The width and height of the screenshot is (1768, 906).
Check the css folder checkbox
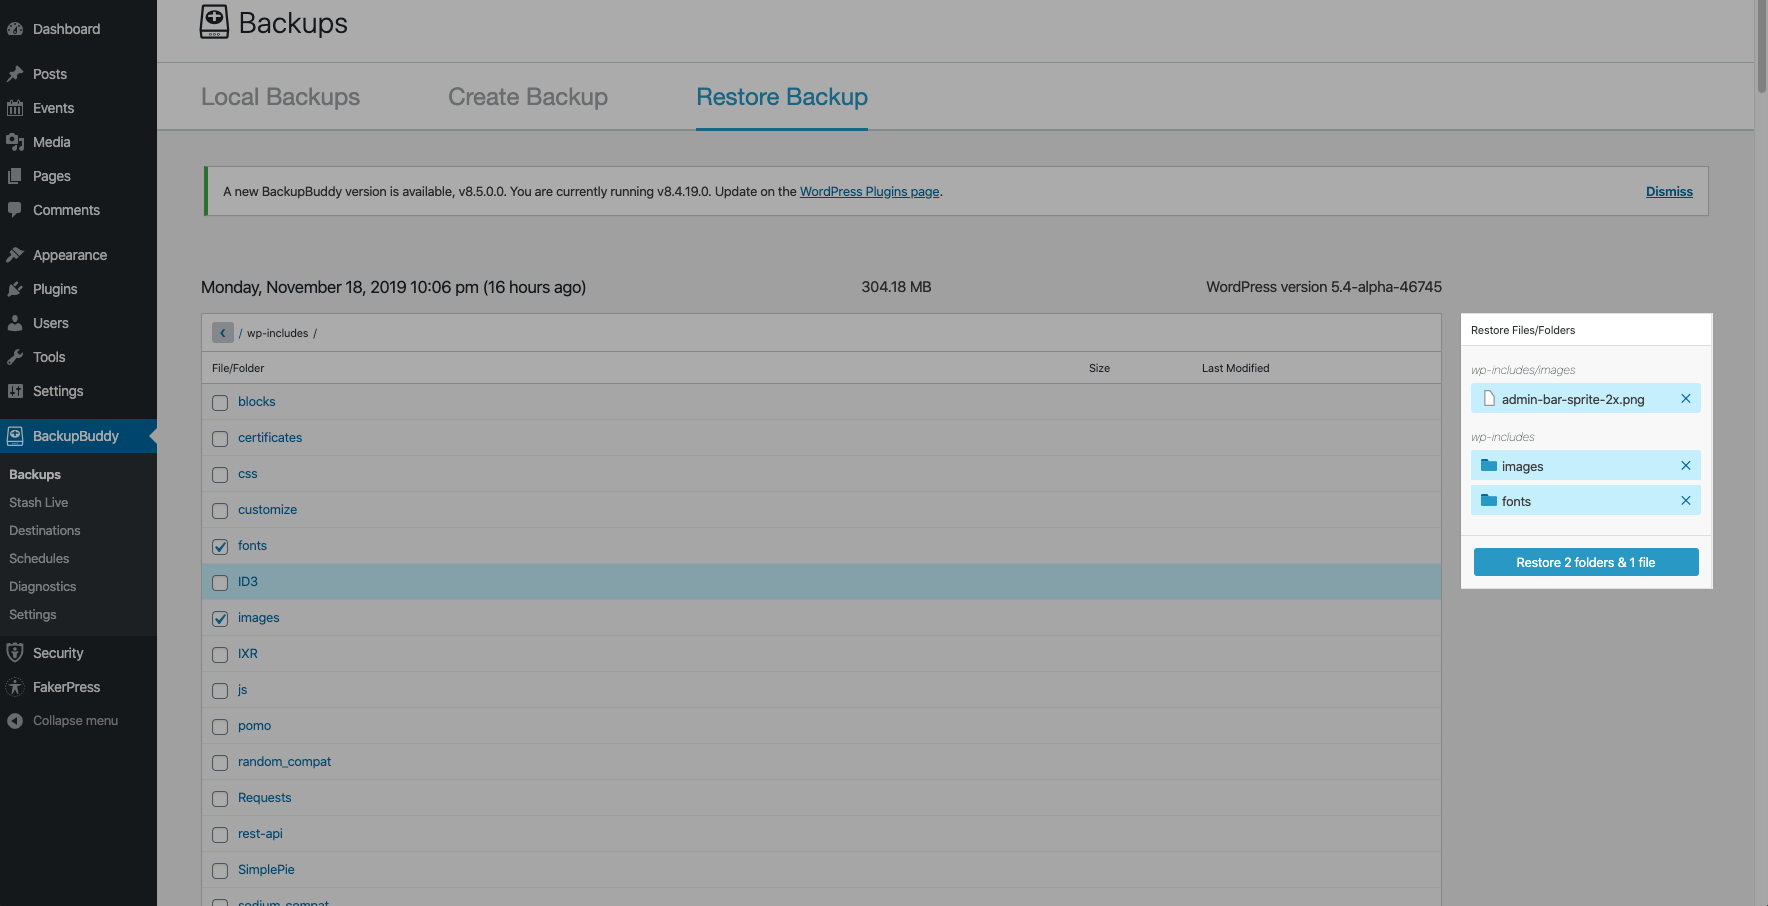point(220,475)
